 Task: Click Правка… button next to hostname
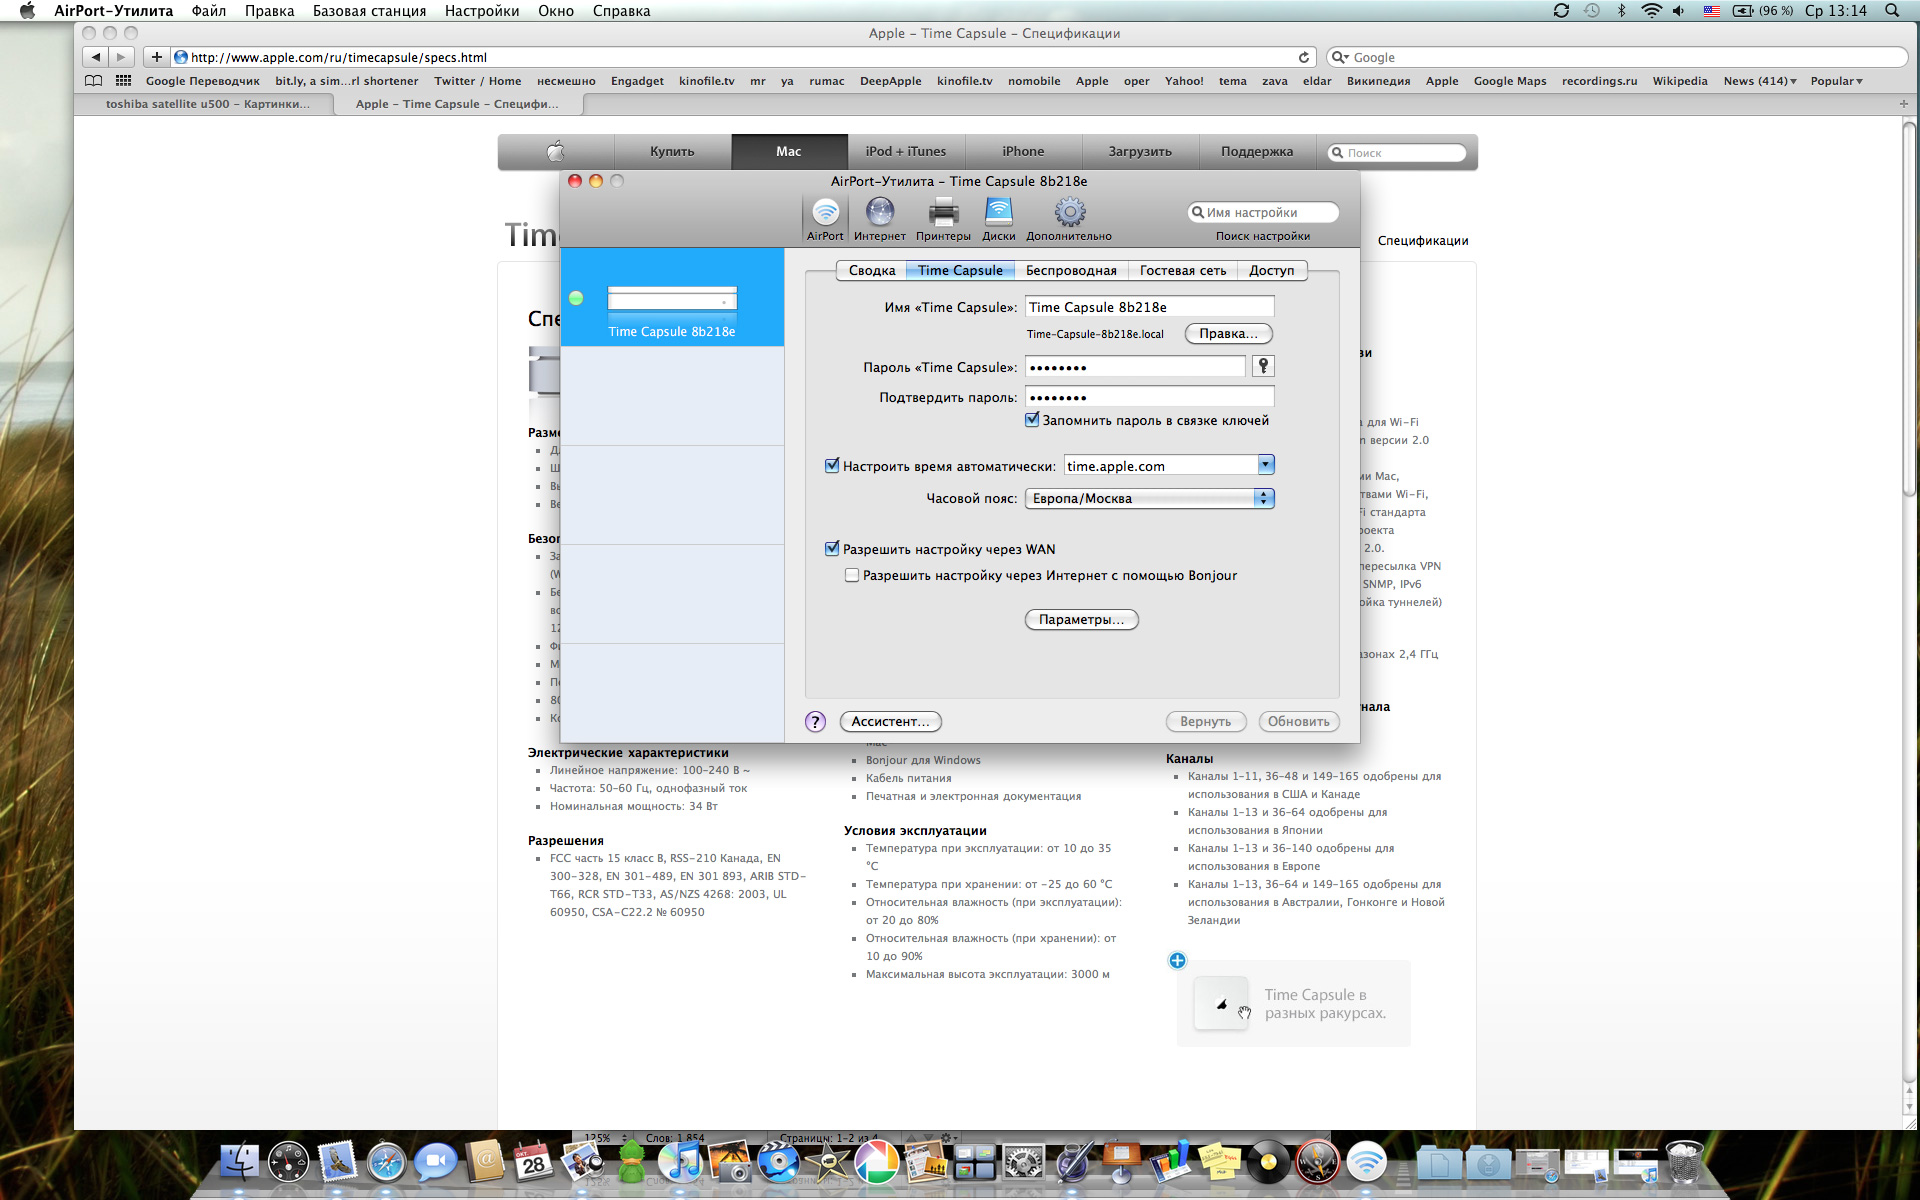(x=1228, y=333)
